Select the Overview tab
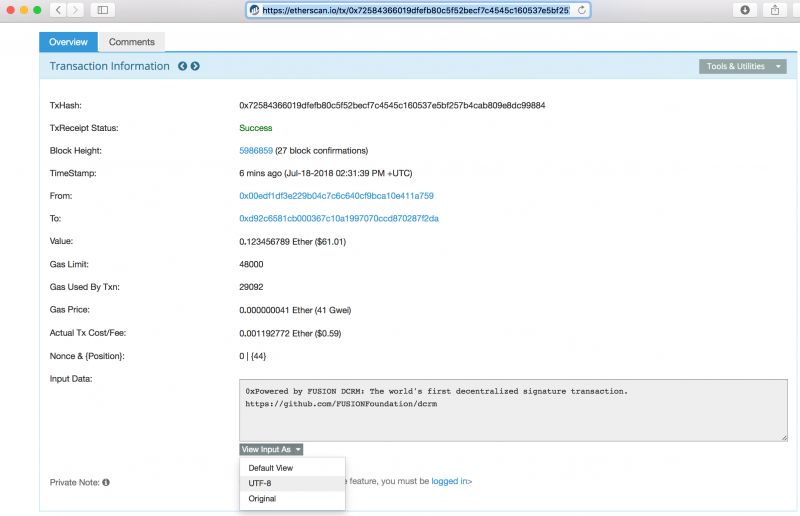Viewport: 800px width, 516px height. click(68, 42)
